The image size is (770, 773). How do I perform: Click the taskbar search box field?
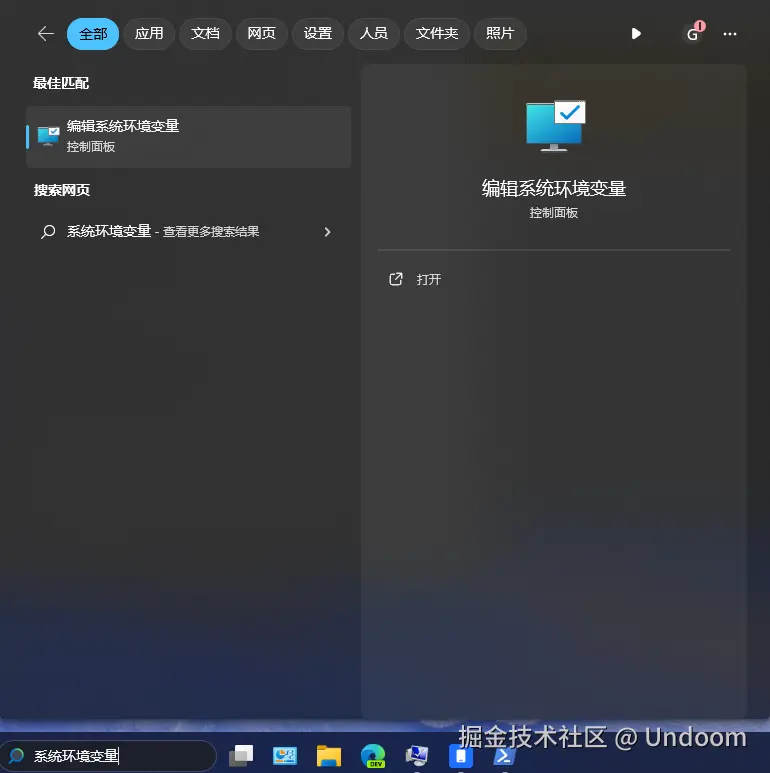point(108,755)
